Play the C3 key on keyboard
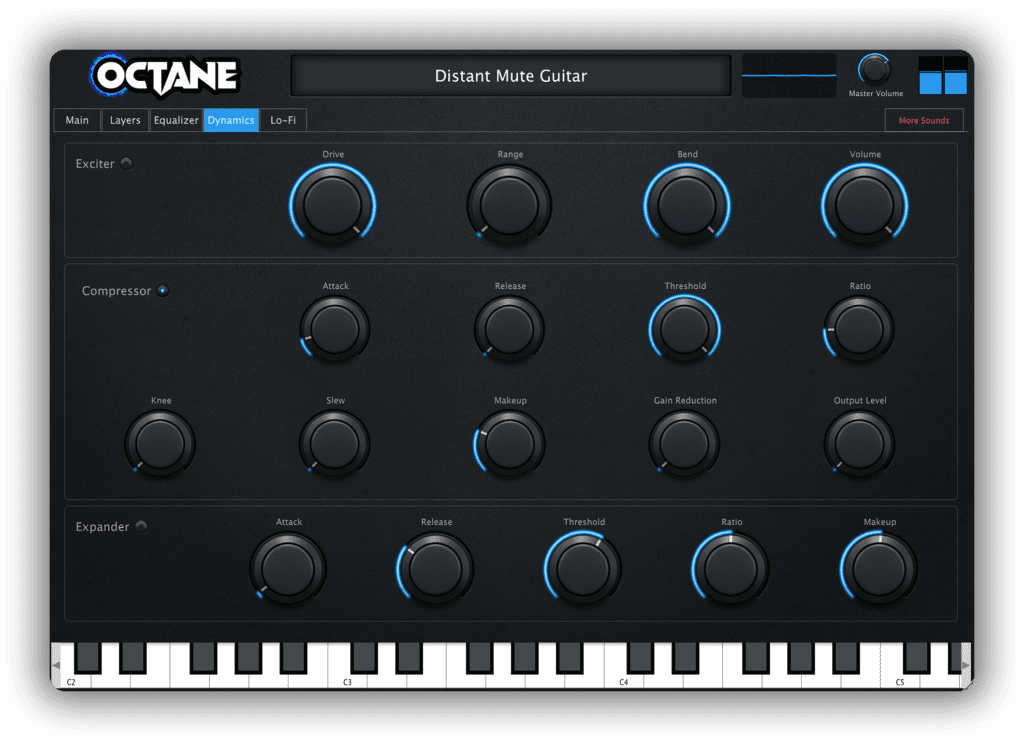 point(346,679)
